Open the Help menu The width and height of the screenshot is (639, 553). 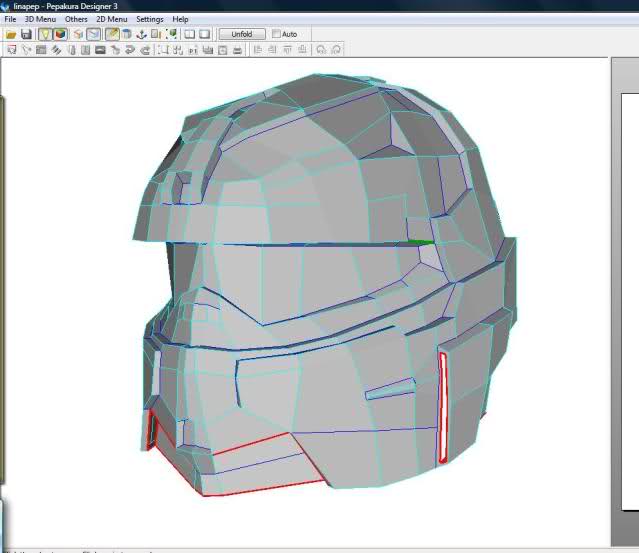coord(180,19)
